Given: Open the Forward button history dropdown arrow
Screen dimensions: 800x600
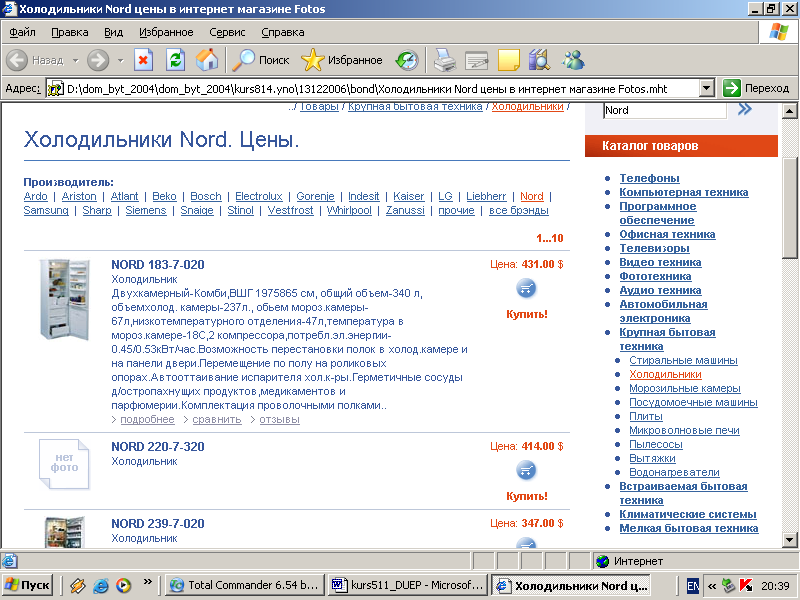Looking at the screenshot, I should click(120, 60).
